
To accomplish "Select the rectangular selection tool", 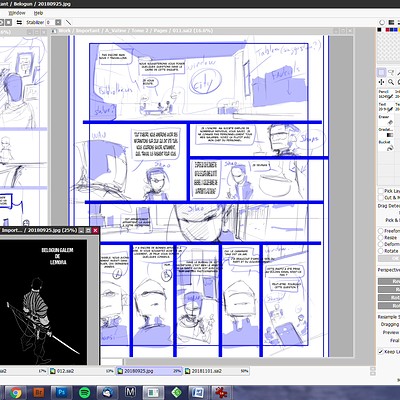I will [x=382, y=72].
